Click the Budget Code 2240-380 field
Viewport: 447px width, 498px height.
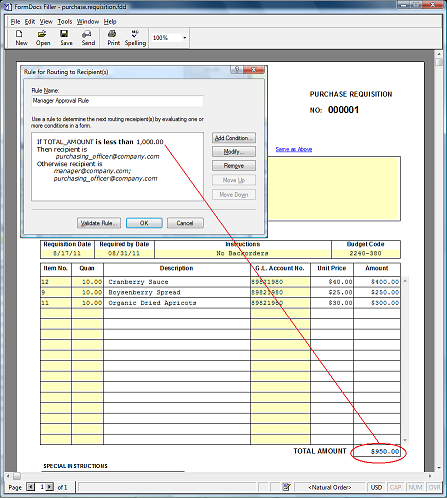point(365,254)
